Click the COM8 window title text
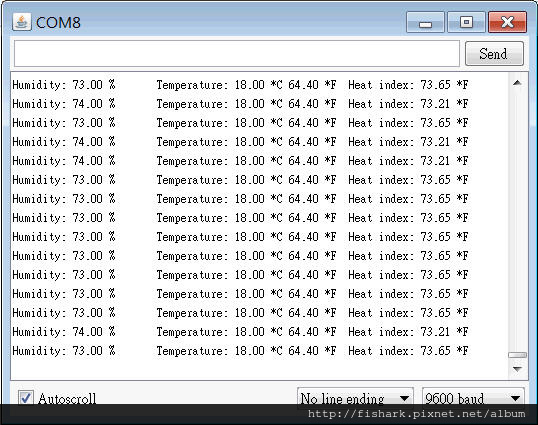Viewport: 538px width, 425px height. click(58, 23)
